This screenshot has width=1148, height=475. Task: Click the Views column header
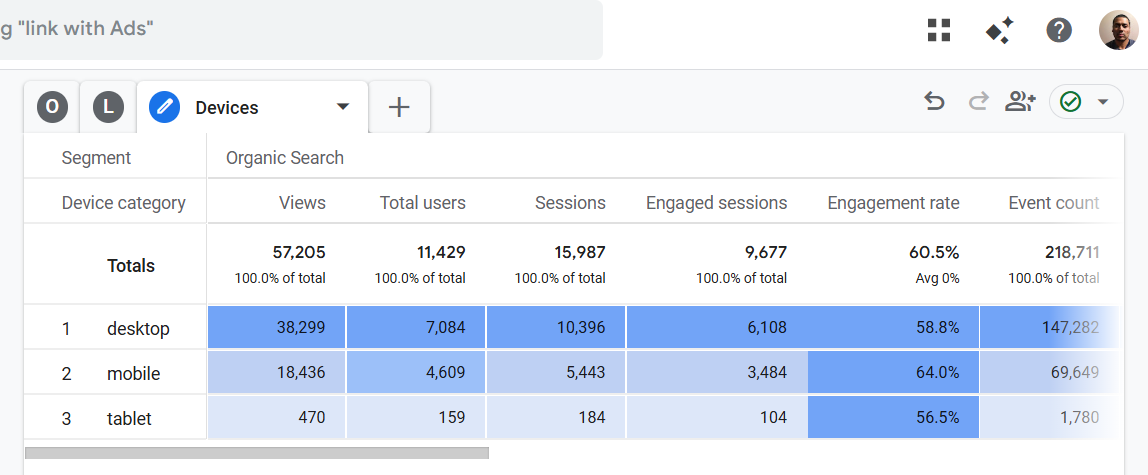click(302, 203)
